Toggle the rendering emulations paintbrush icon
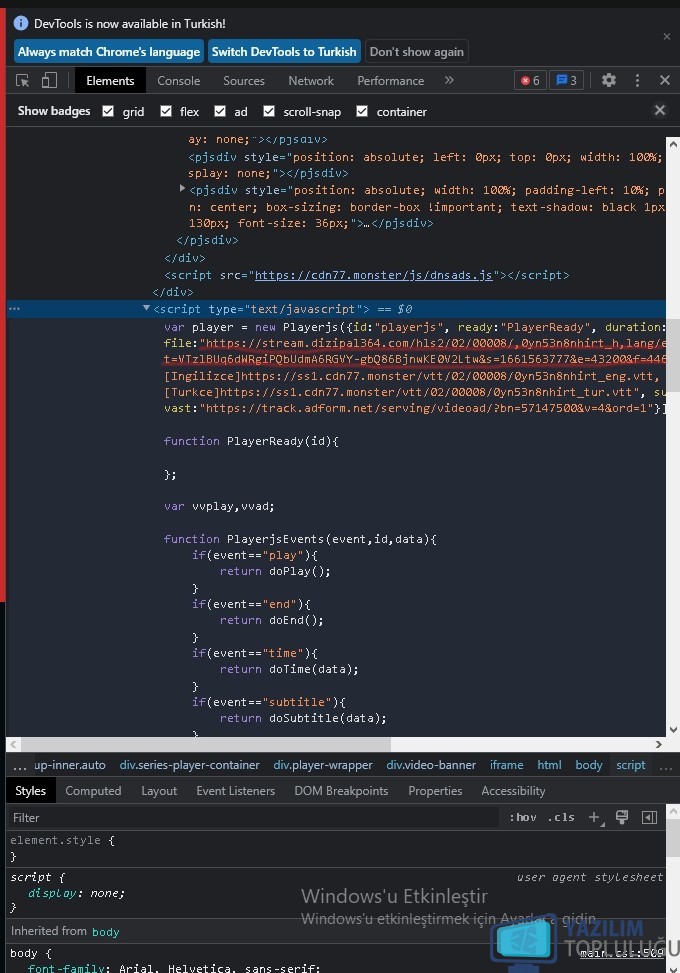Screen dimensions: 680x973 (622, 817)
